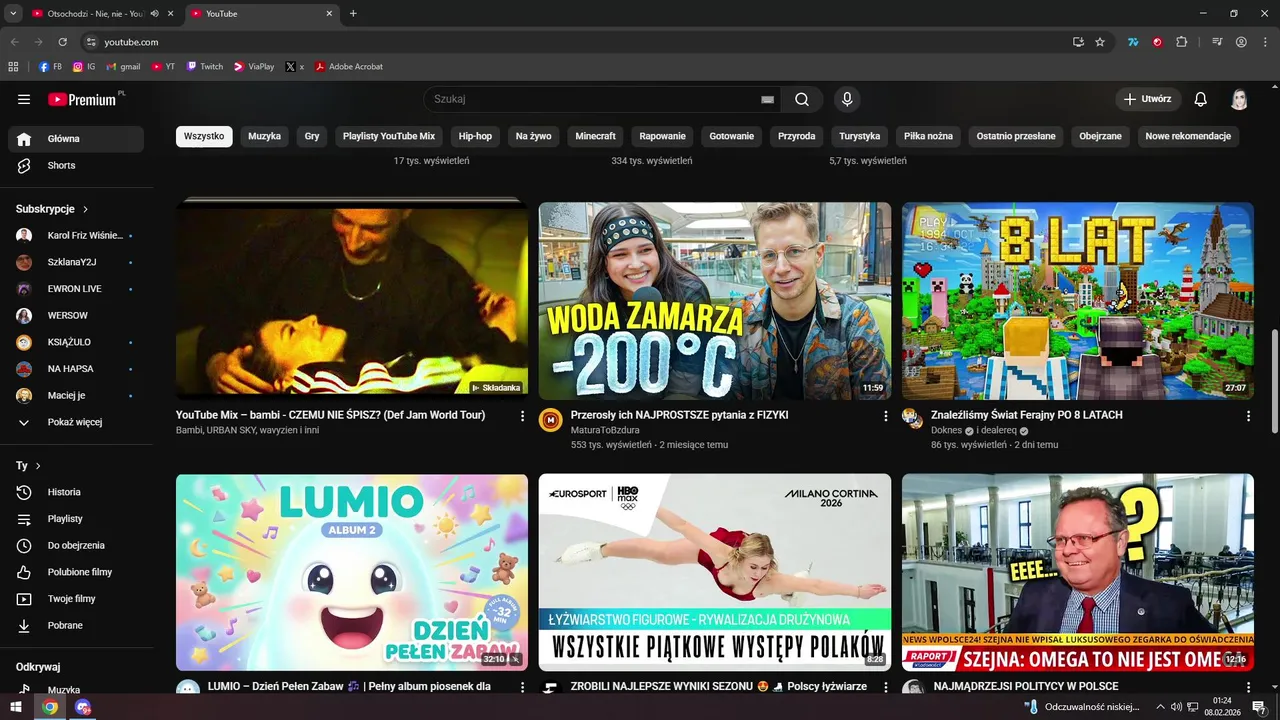The width and height of the screenshot is (1280, 720).
Task: Show hidden system tray icons
Action: point(1161,707)
